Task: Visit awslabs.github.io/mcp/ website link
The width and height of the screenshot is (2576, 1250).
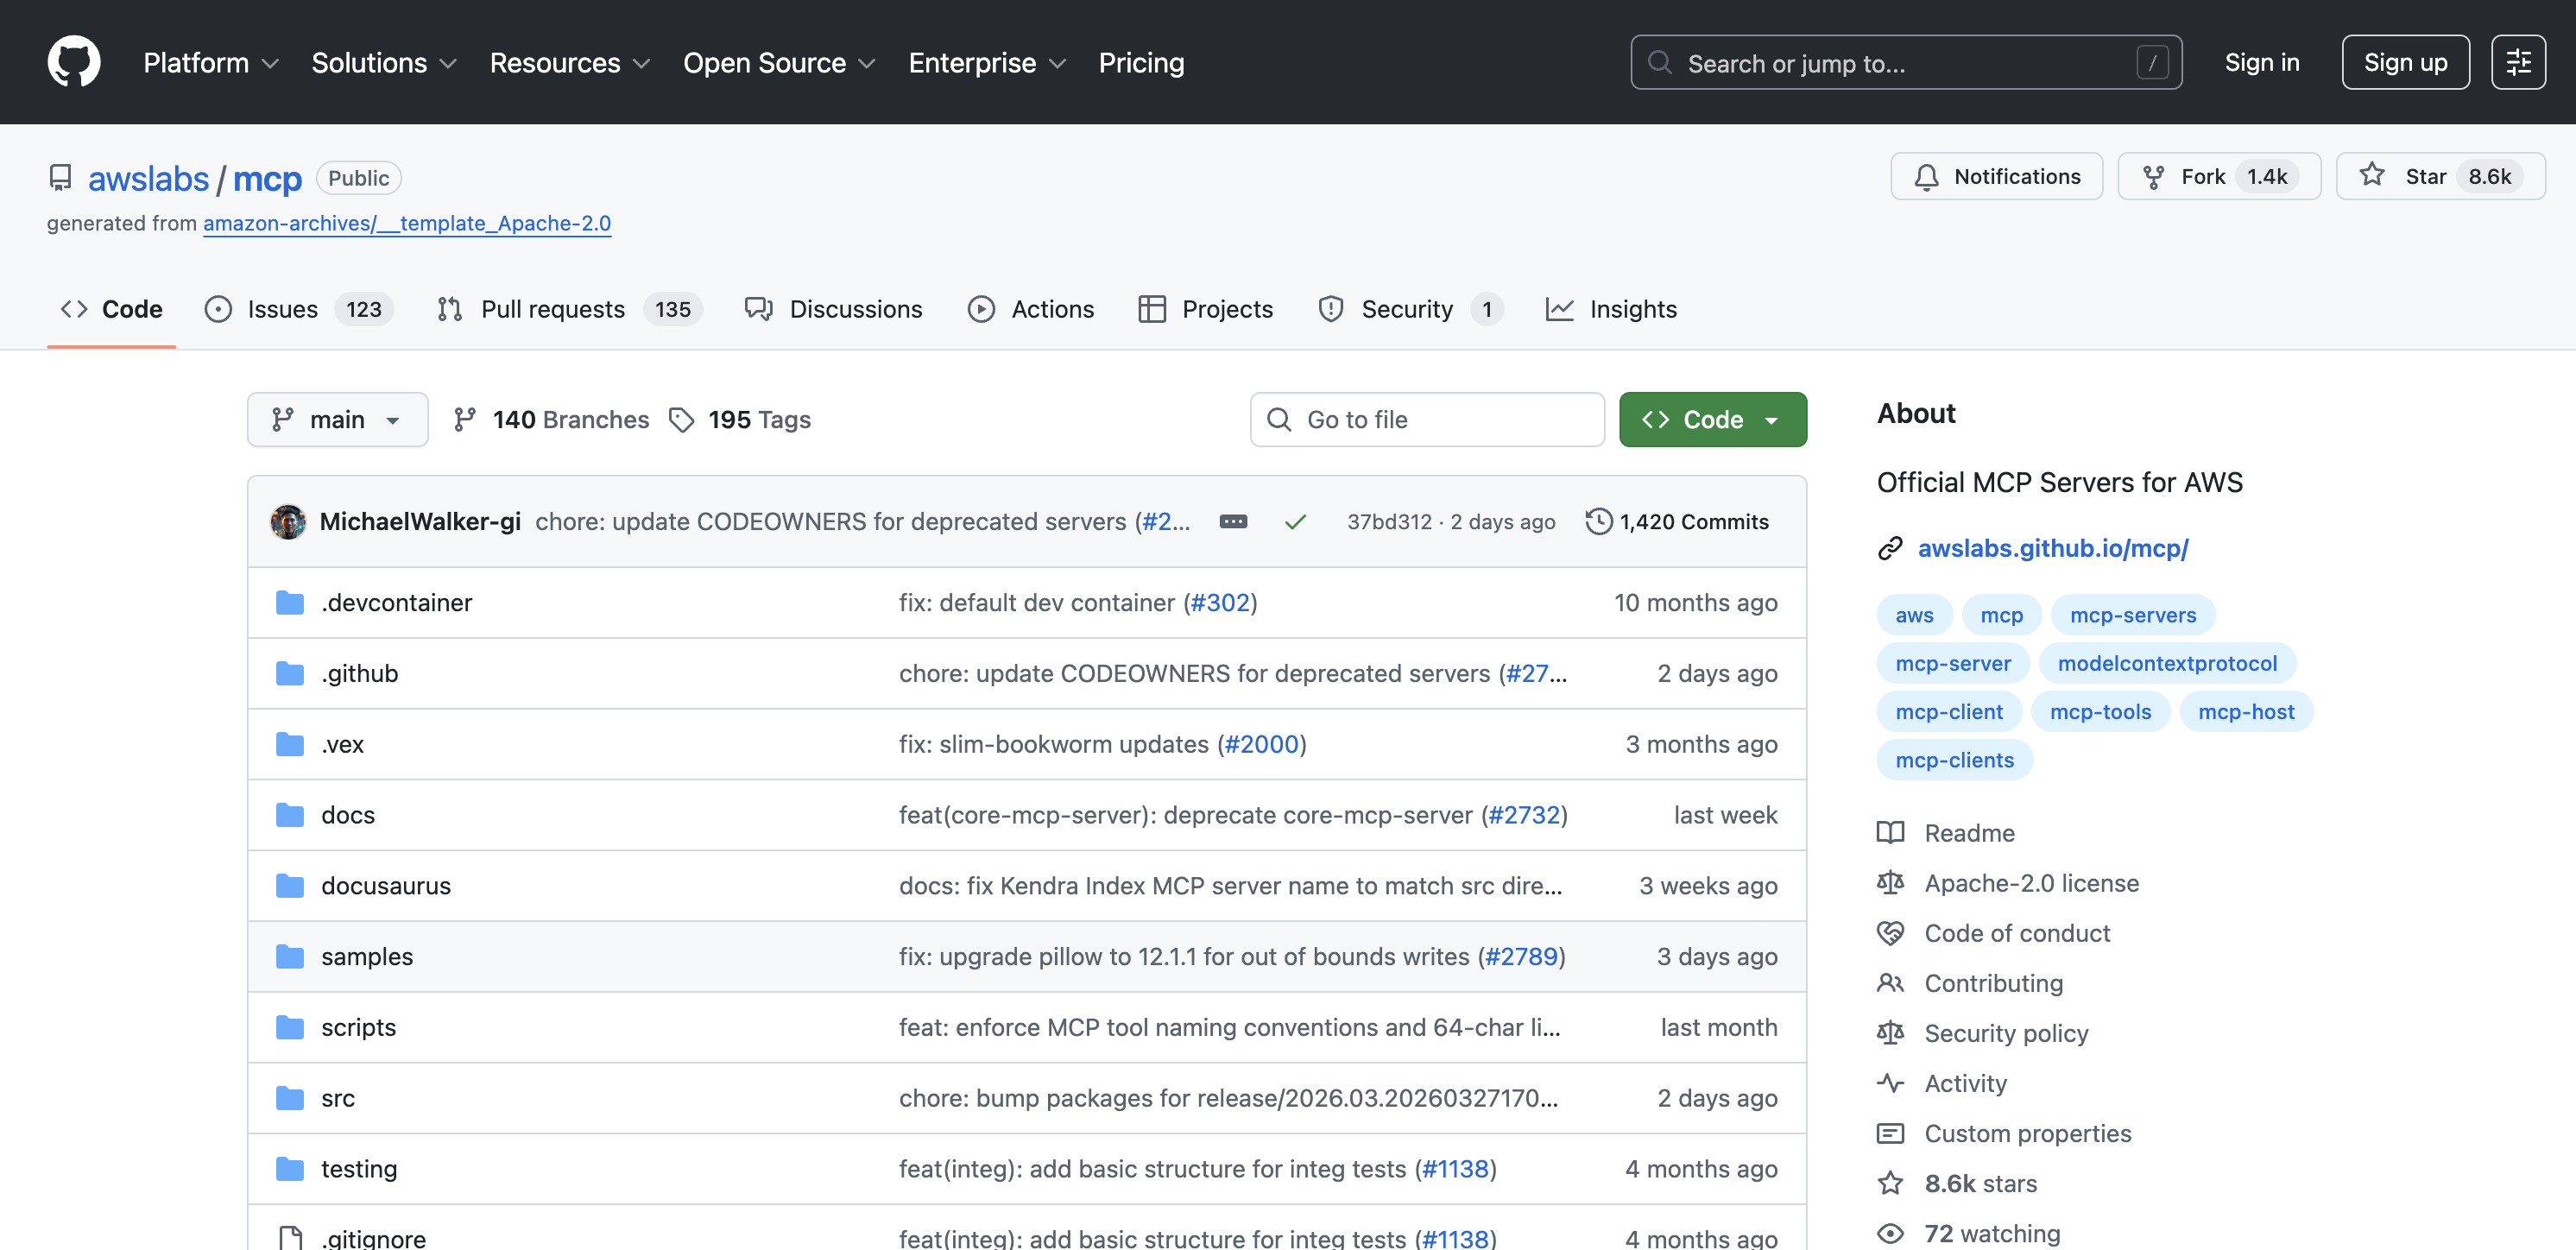Action: (x=2052, y=548)
